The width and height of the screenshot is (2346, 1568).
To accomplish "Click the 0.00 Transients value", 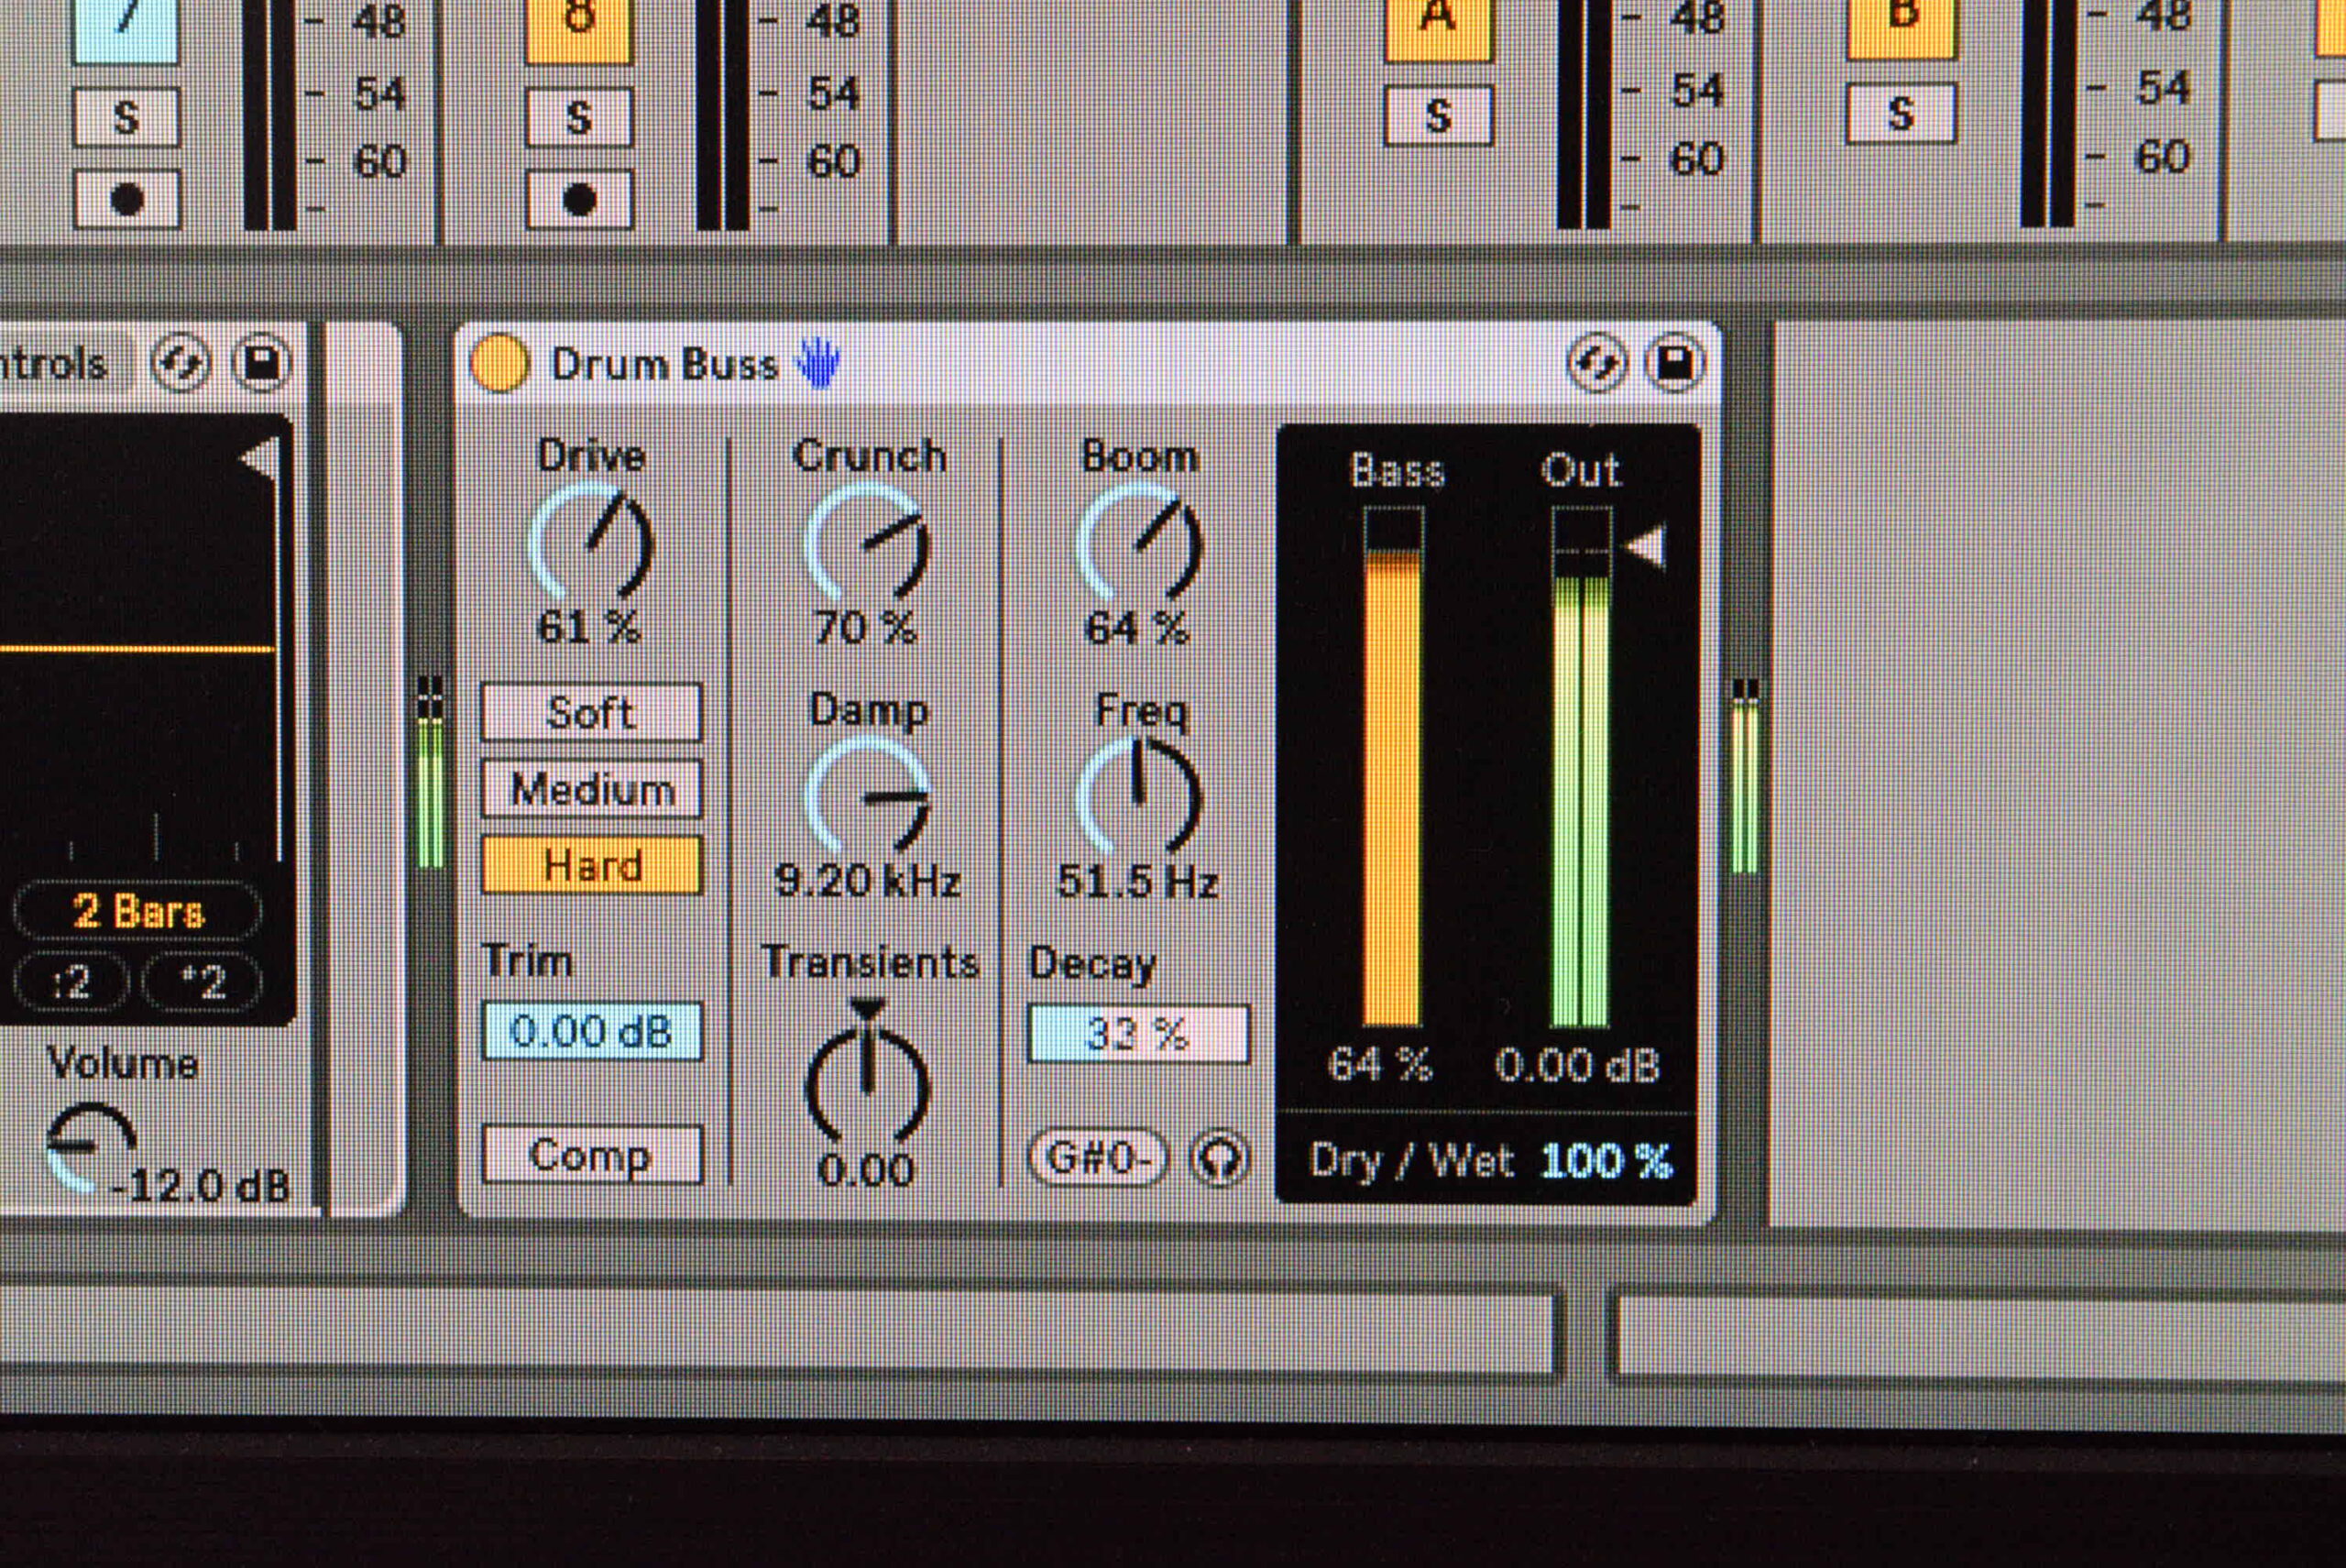I will pos(866,1169).
